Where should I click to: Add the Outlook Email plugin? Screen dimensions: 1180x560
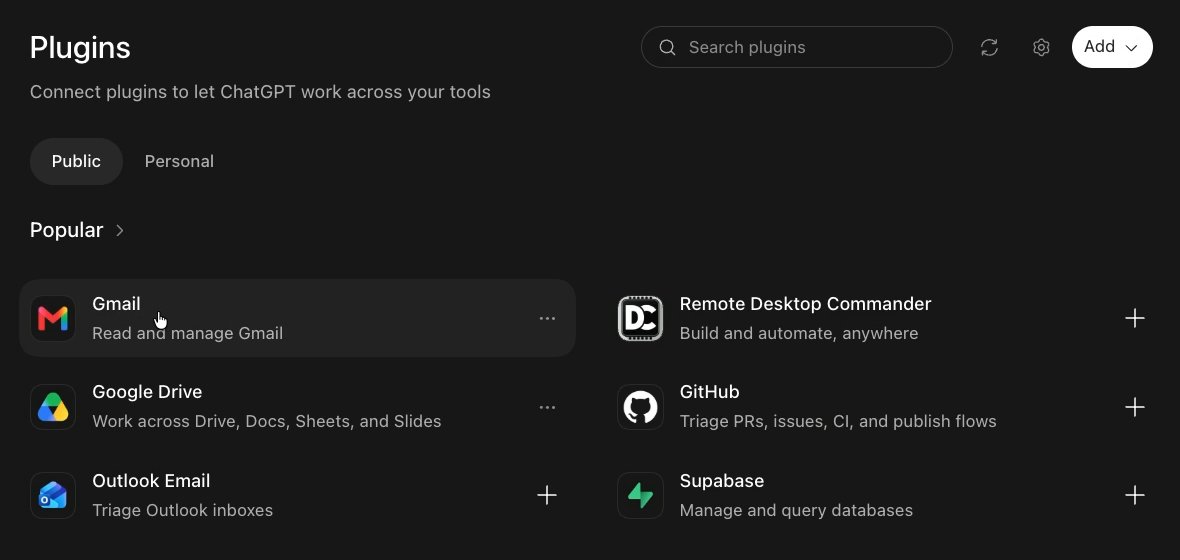547,495
